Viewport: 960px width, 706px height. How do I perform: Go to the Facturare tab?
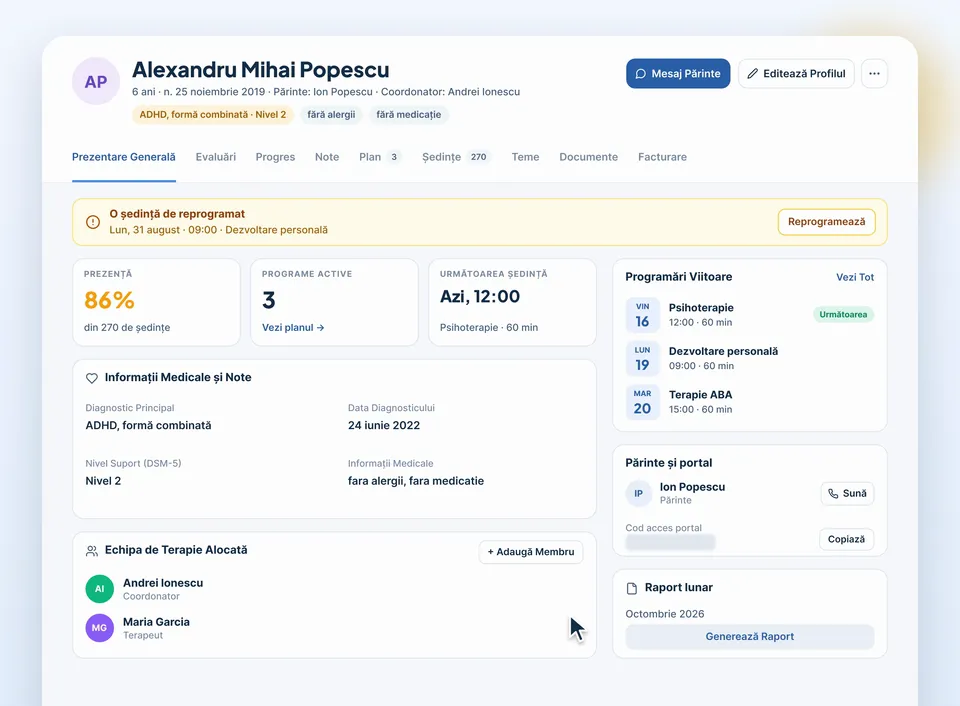[662, 157]
